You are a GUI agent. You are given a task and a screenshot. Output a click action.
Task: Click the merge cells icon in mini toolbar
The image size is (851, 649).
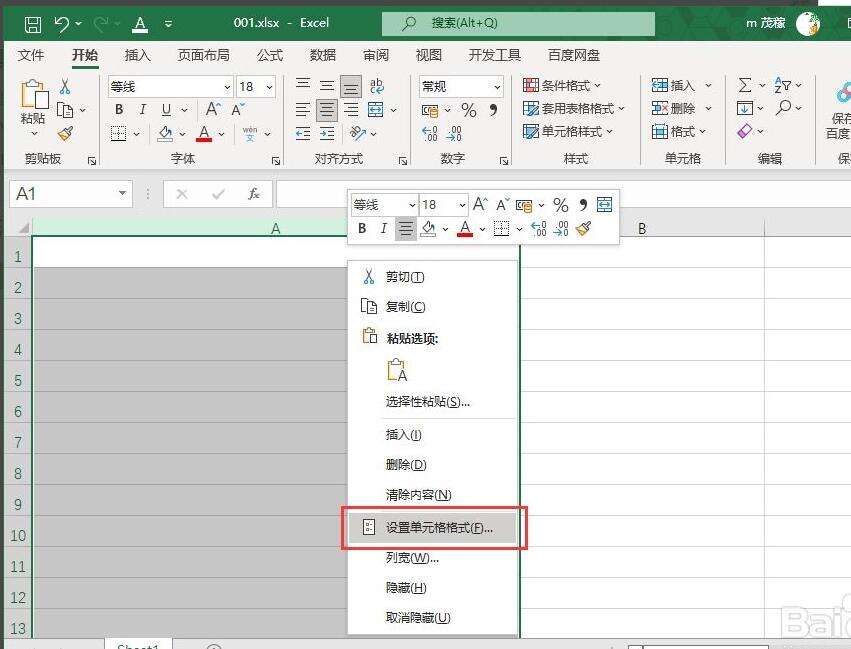click(x=604, y=205)
